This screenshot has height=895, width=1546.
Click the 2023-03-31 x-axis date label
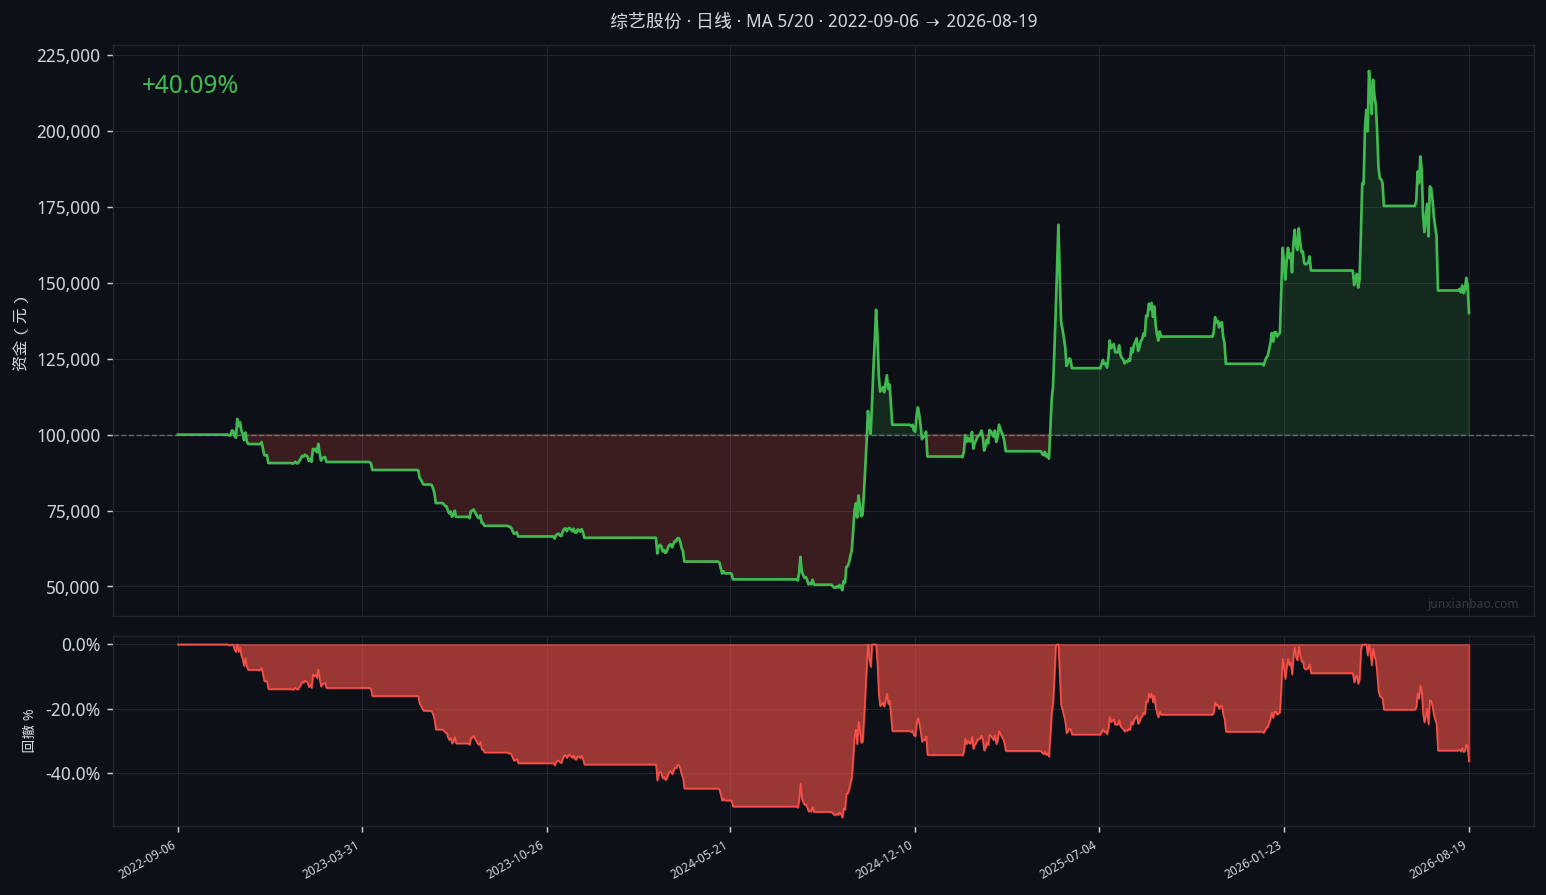tap(332, 859)
